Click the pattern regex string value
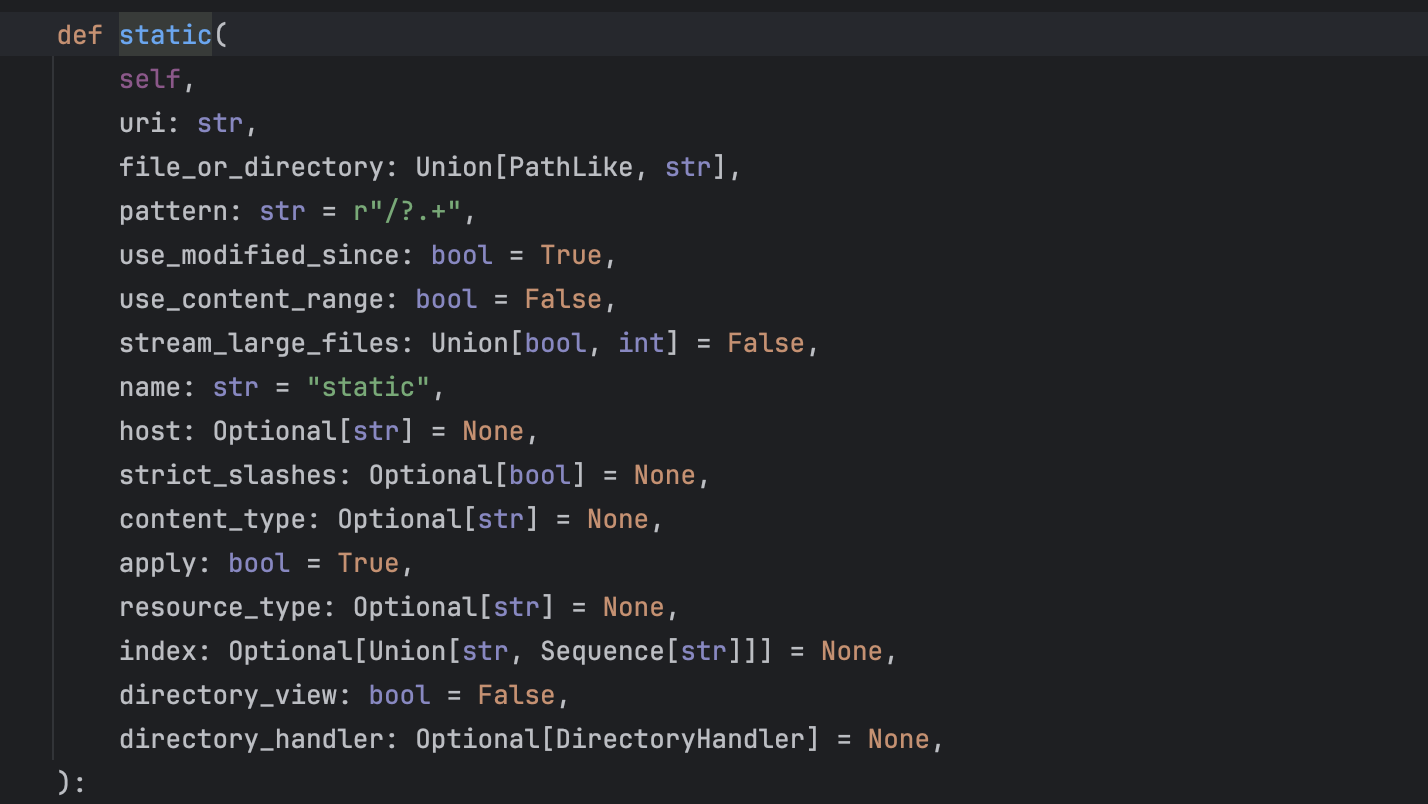Screen dimensions: 1428x804 [408, 211]
